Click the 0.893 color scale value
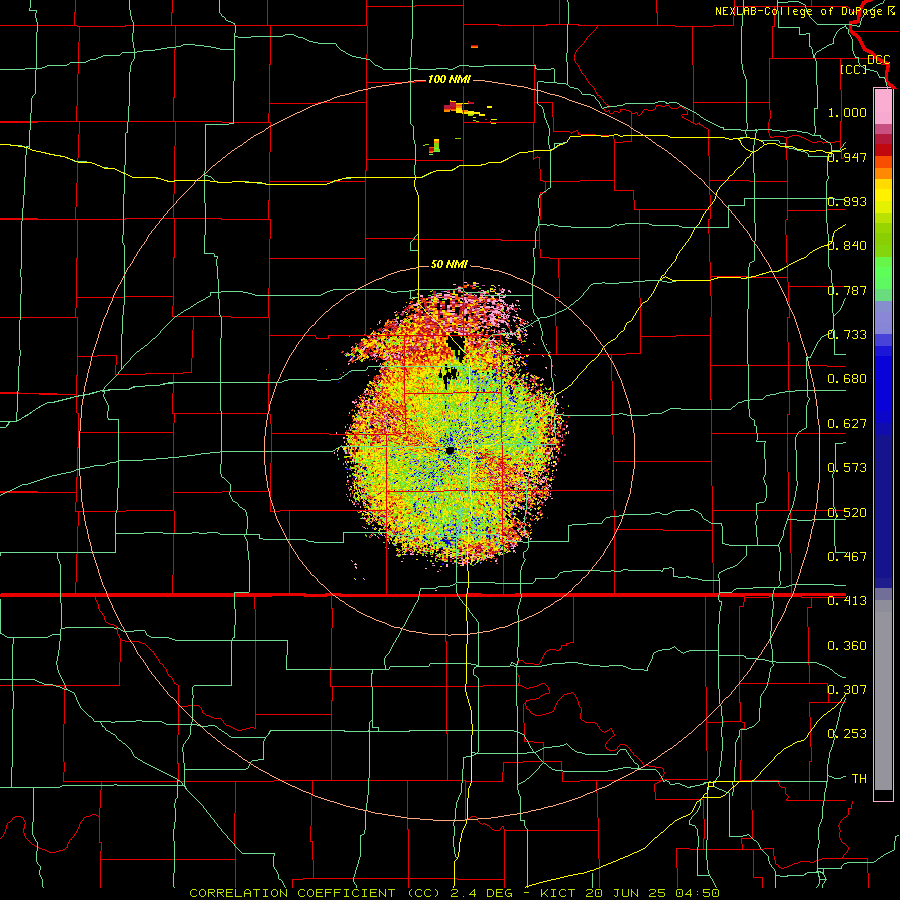Image resolution: width=900 pixels, height=900 pixels. tap(847, 201)
